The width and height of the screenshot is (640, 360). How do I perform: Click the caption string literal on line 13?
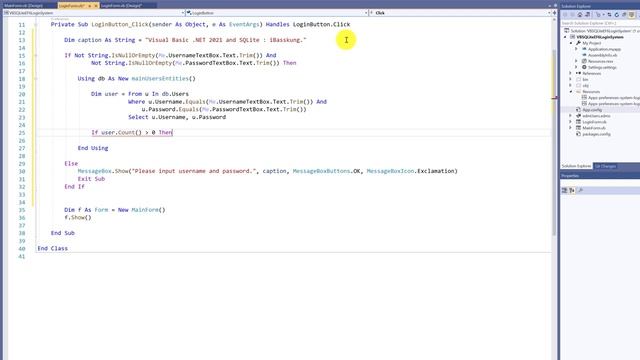[226, 40]
